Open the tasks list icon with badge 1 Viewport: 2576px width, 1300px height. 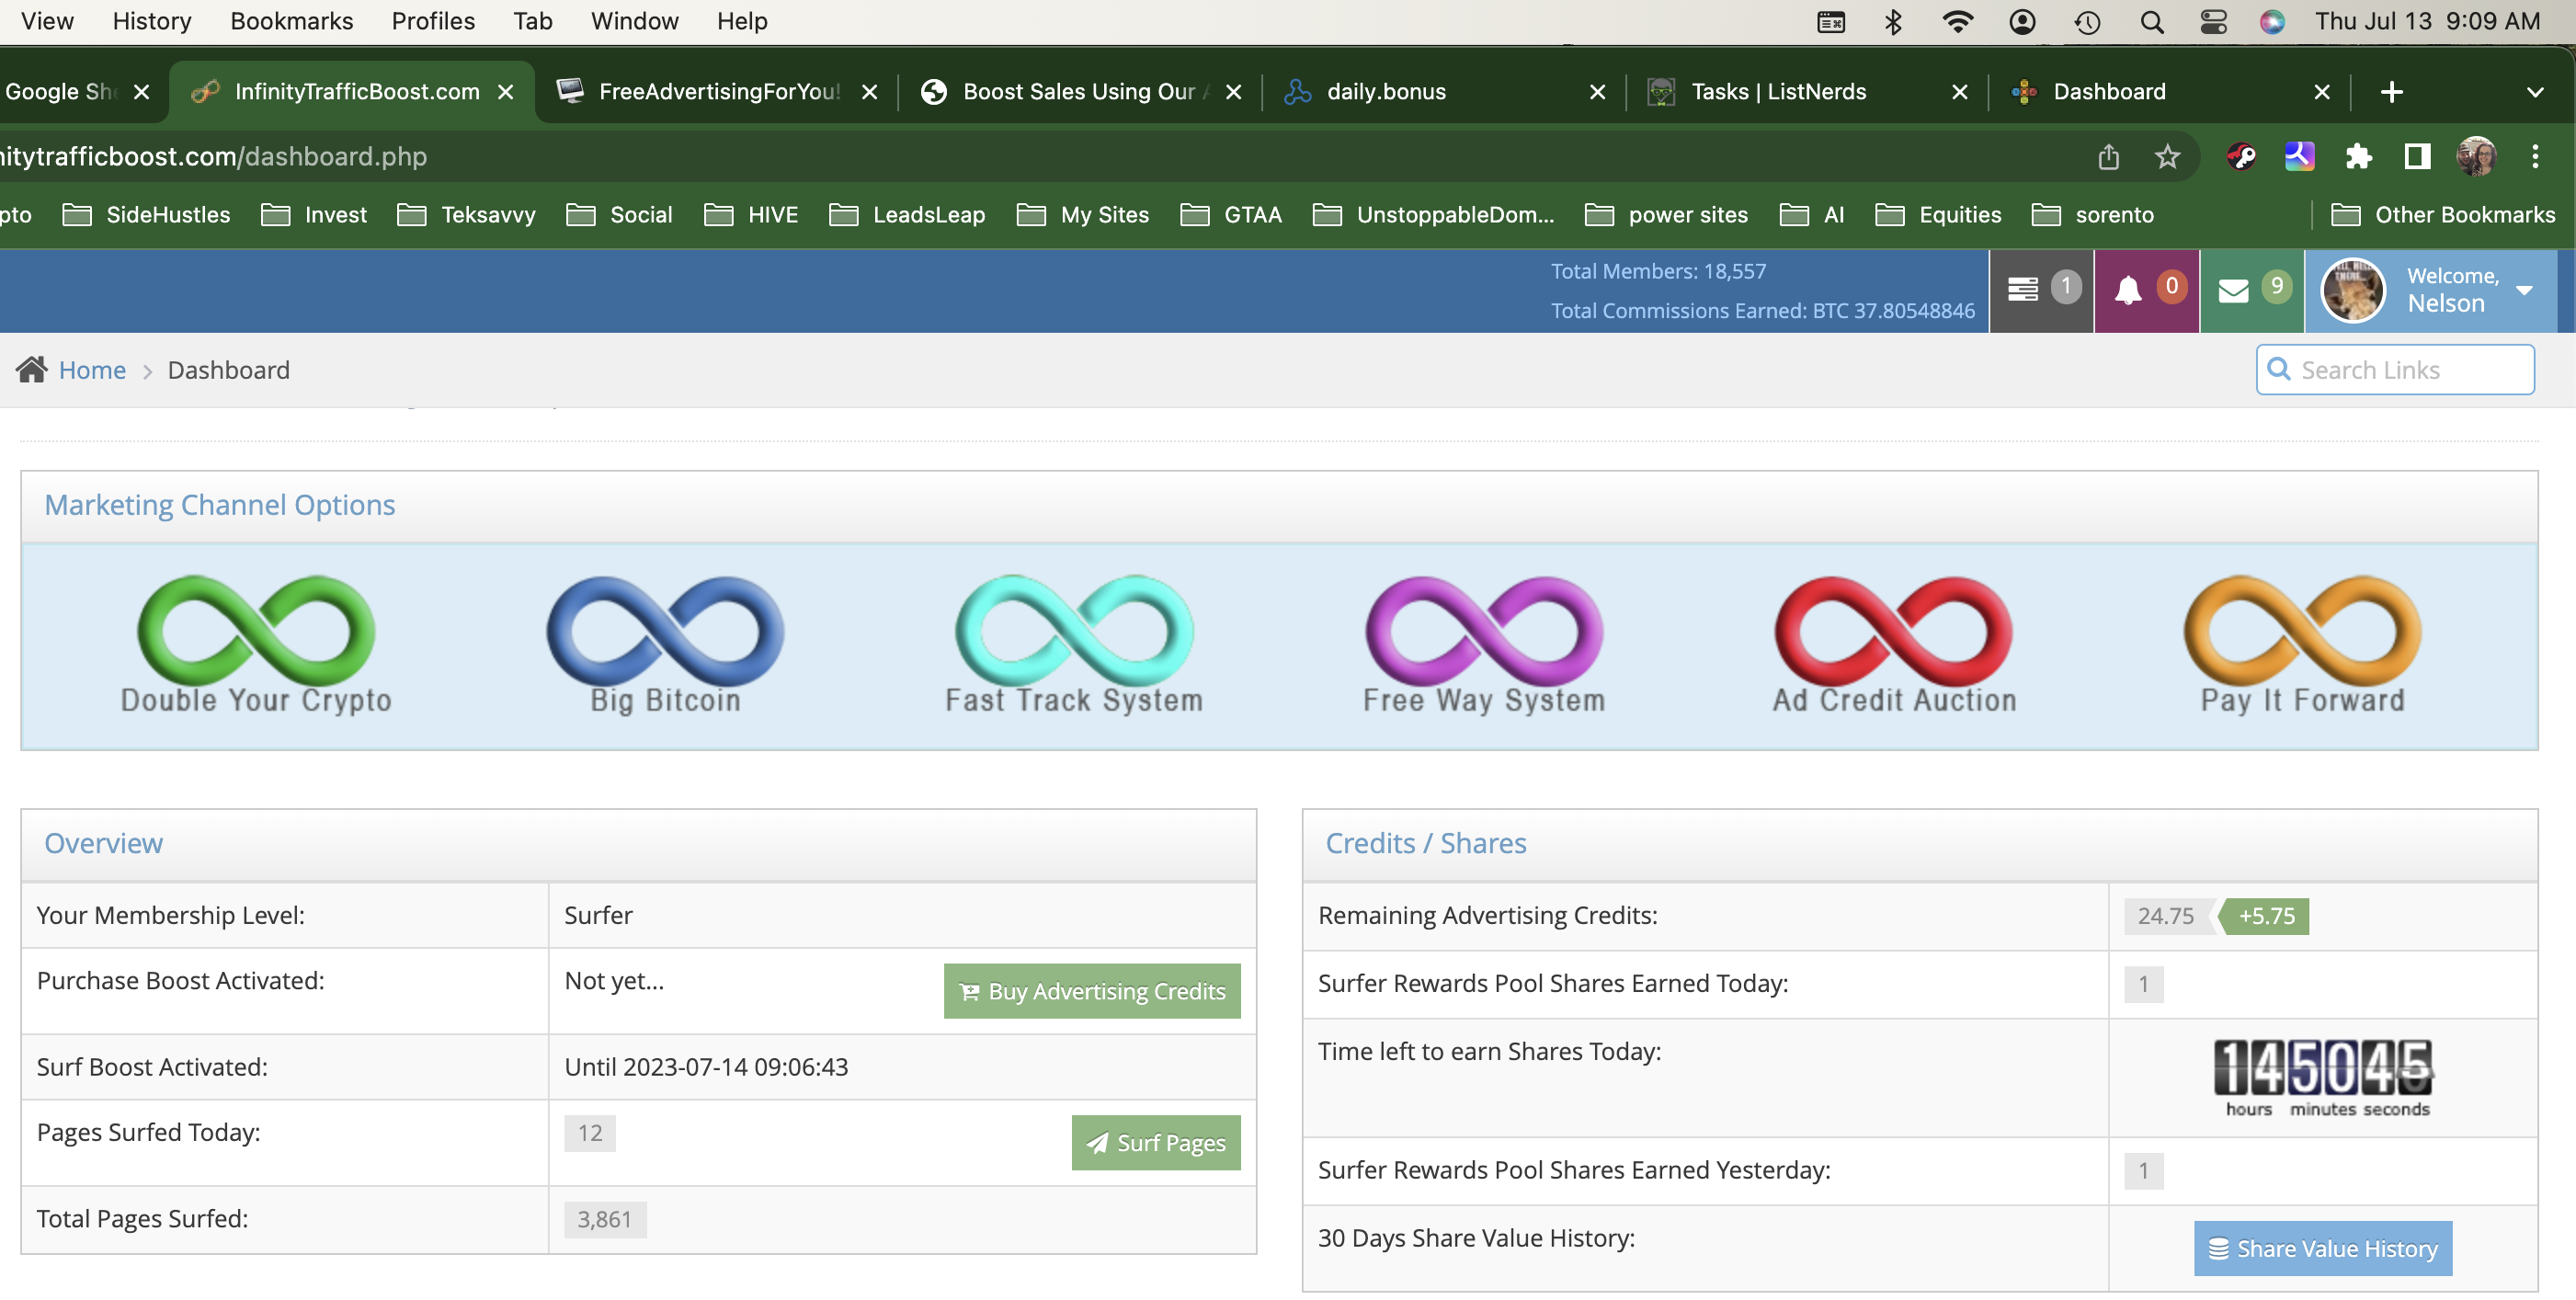pos(2042,290)
